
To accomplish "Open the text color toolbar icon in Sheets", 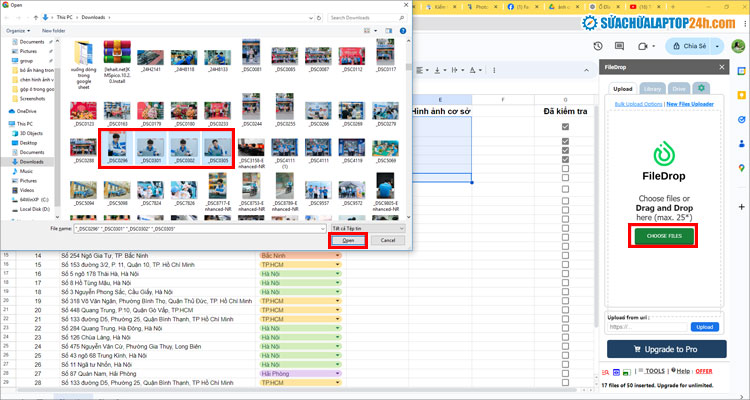I will pyautogui.click(x=472, y=70).
